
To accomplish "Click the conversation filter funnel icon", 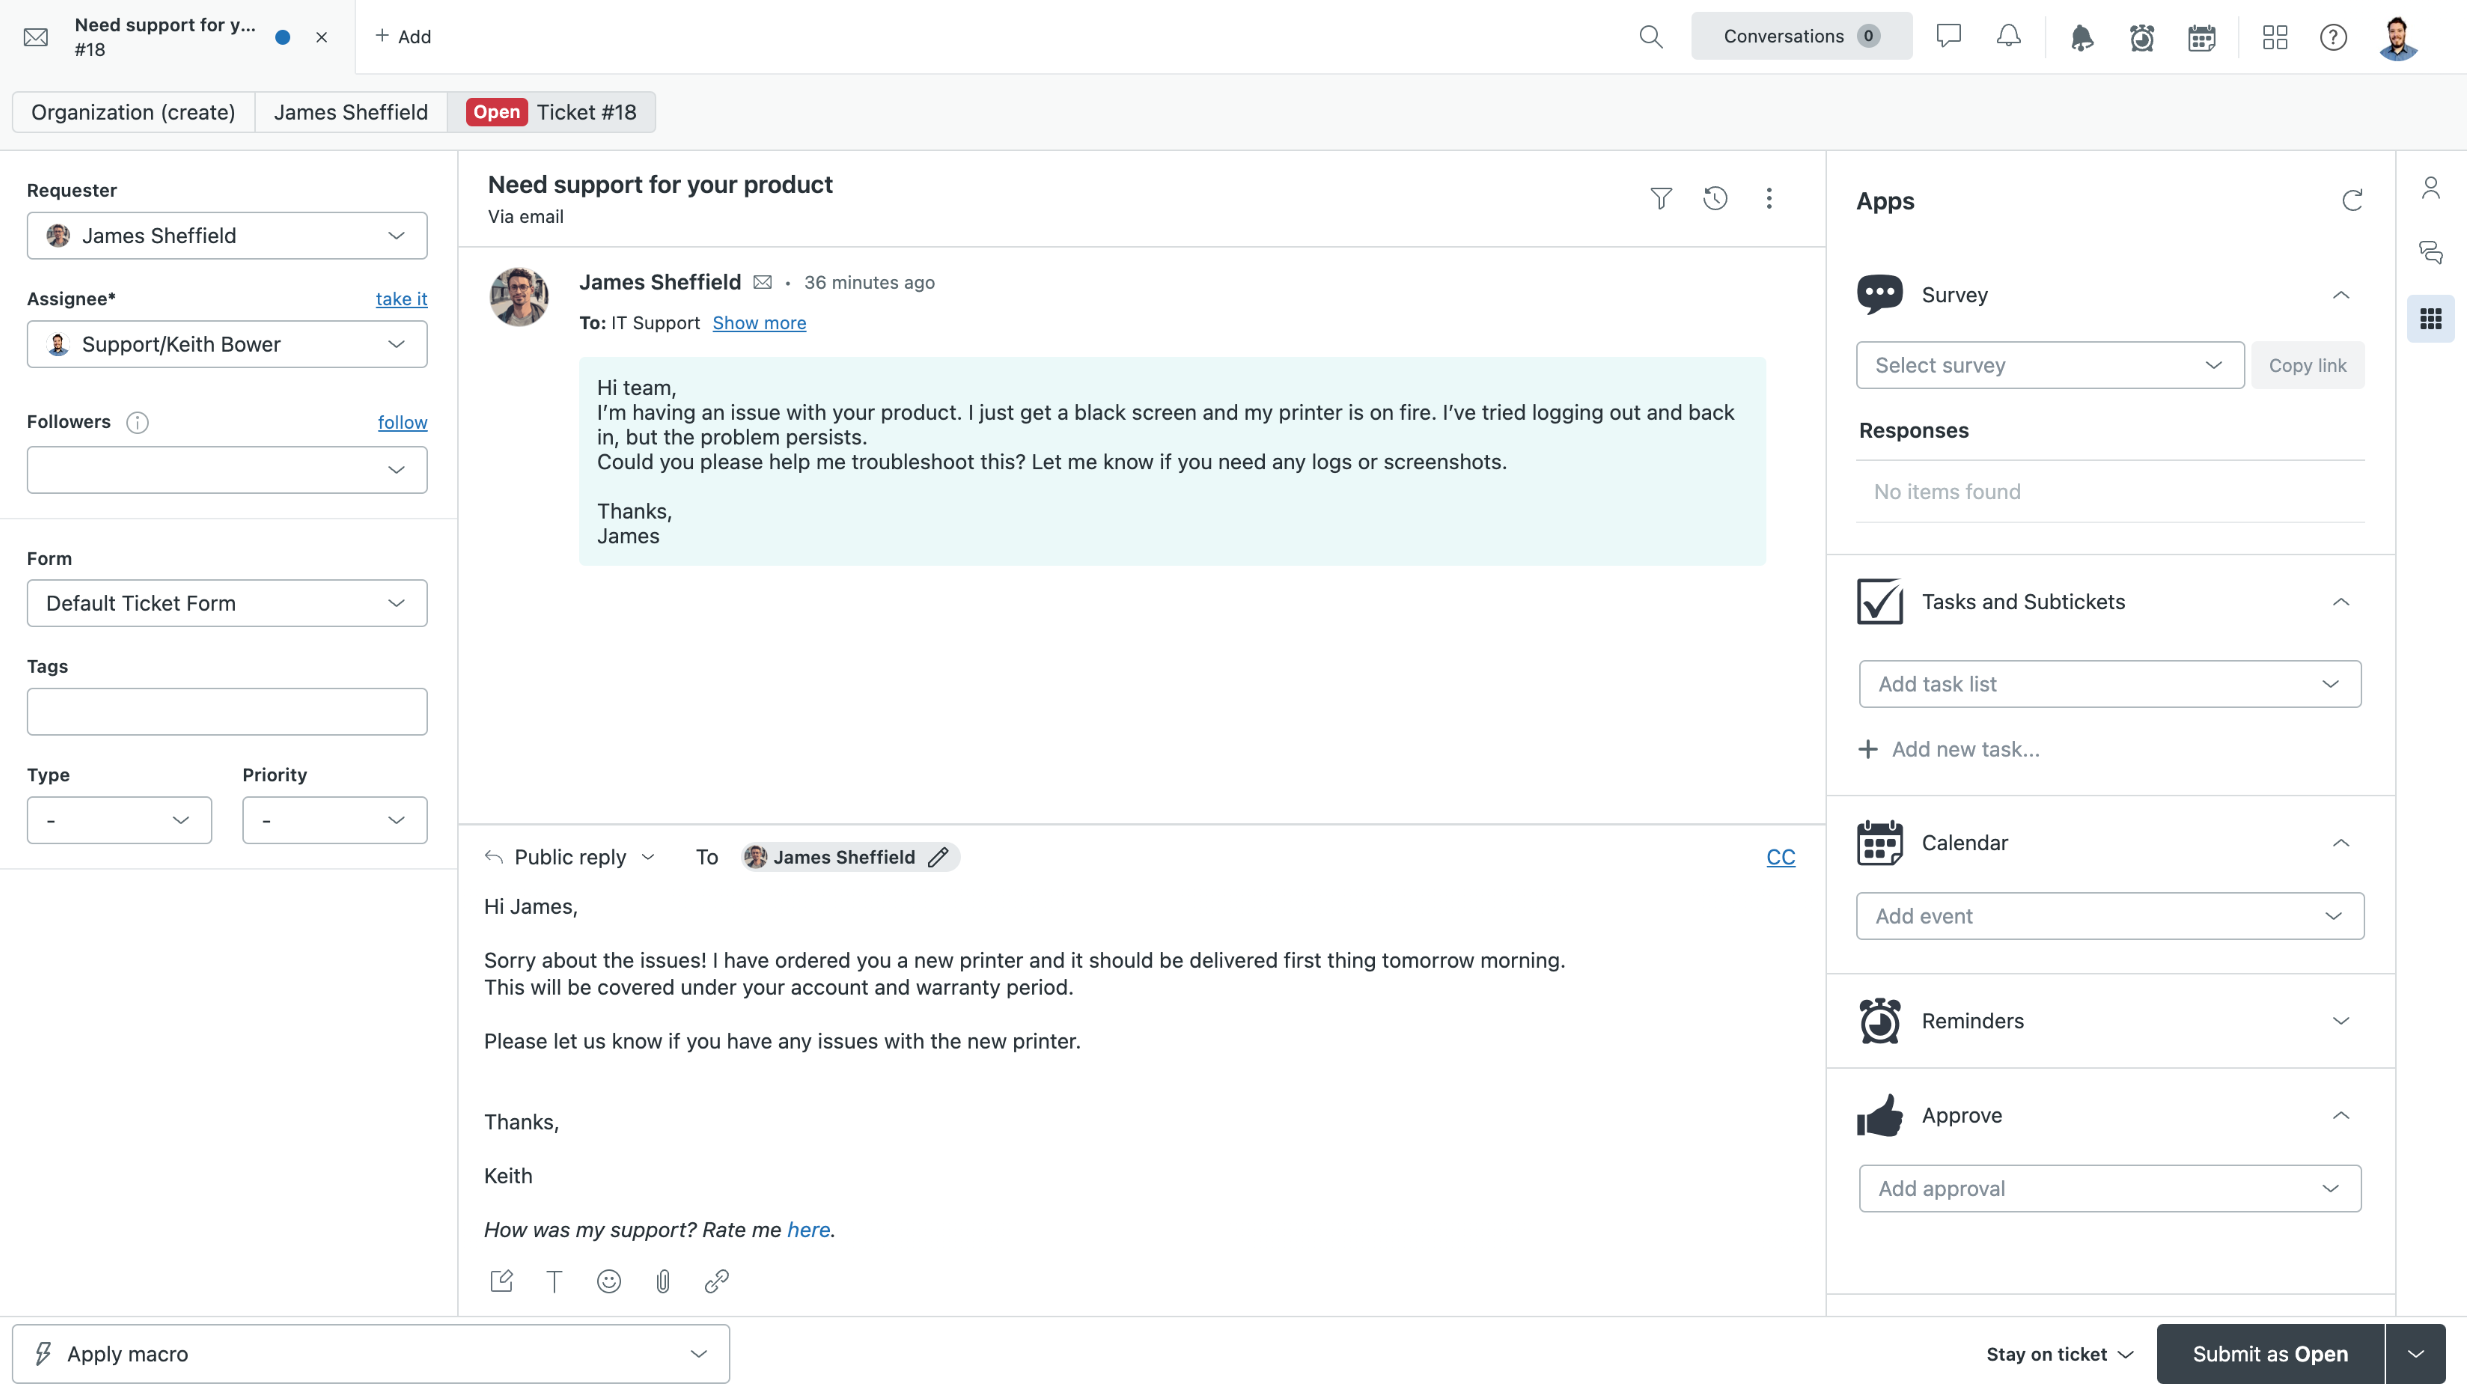I will pos(1661,198).
